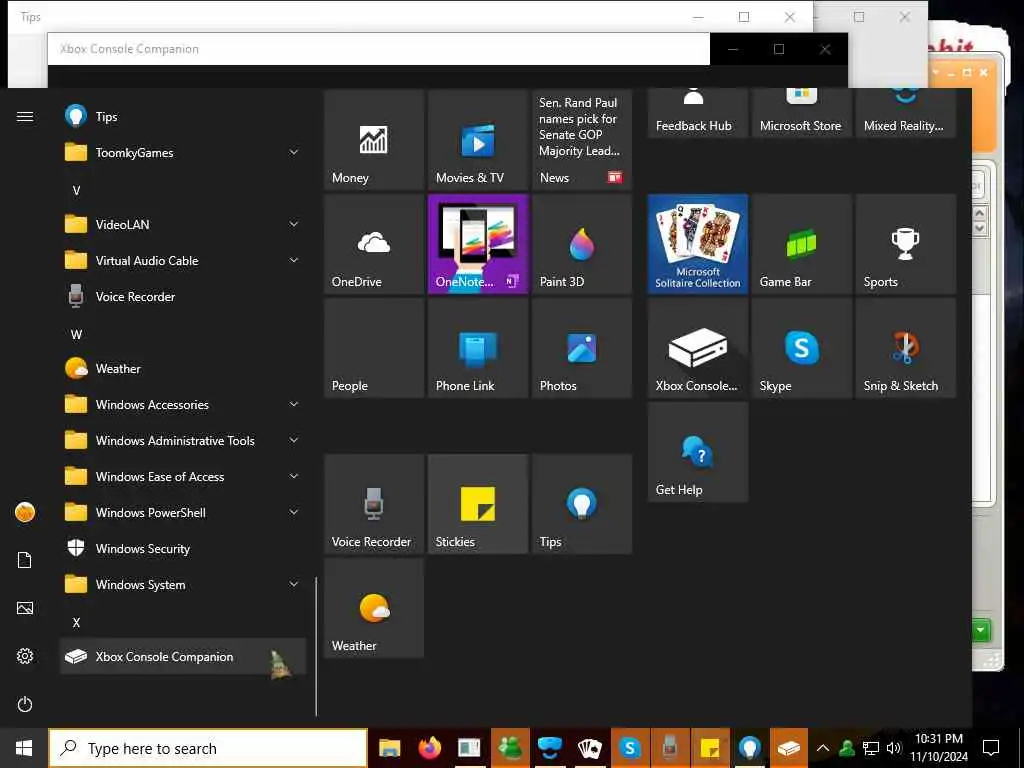Open the Power options button
1024x768 pixels.
pos(25,704)
